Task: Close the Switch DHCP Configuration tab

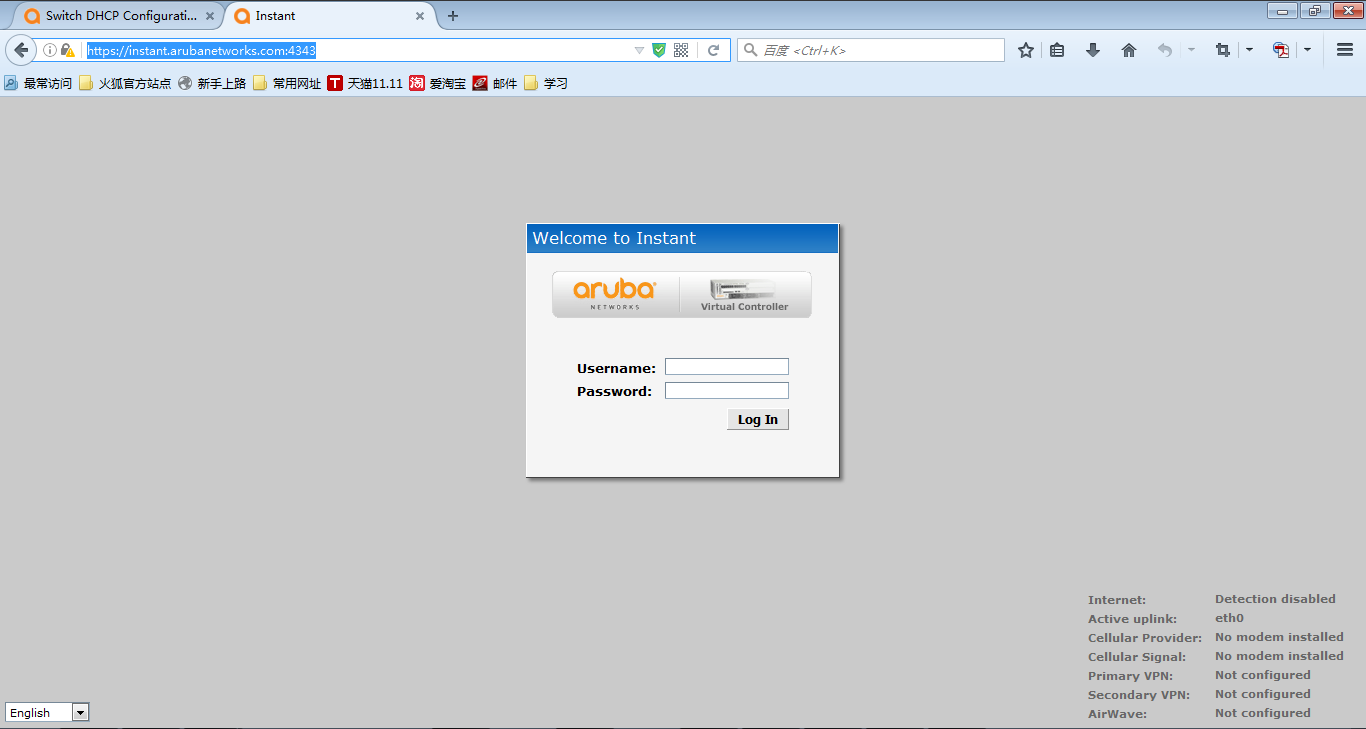Action: [x=211, y=16]
